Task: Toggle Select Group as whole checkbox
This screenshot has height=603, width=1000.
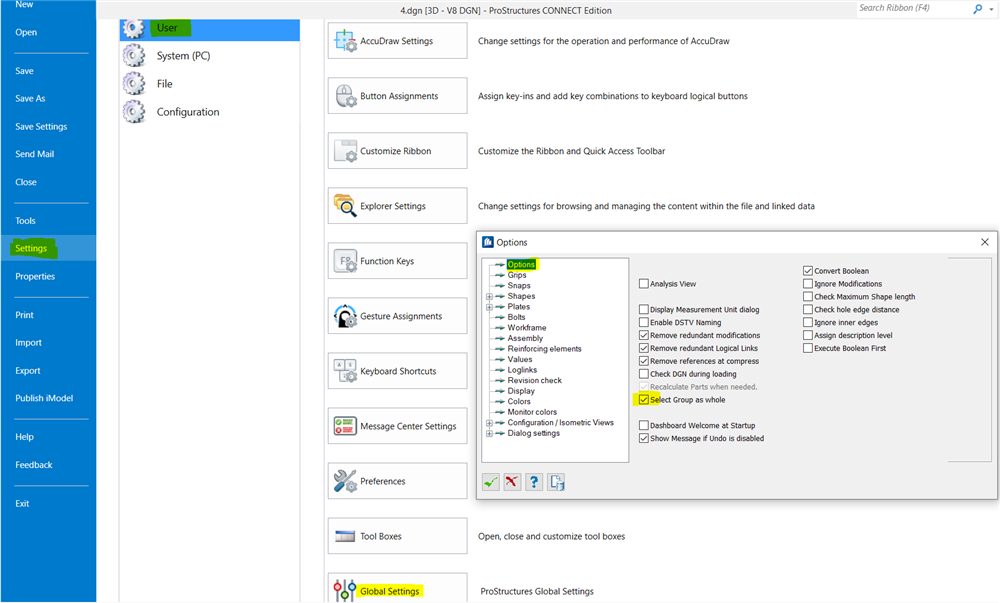Action: 643,400
